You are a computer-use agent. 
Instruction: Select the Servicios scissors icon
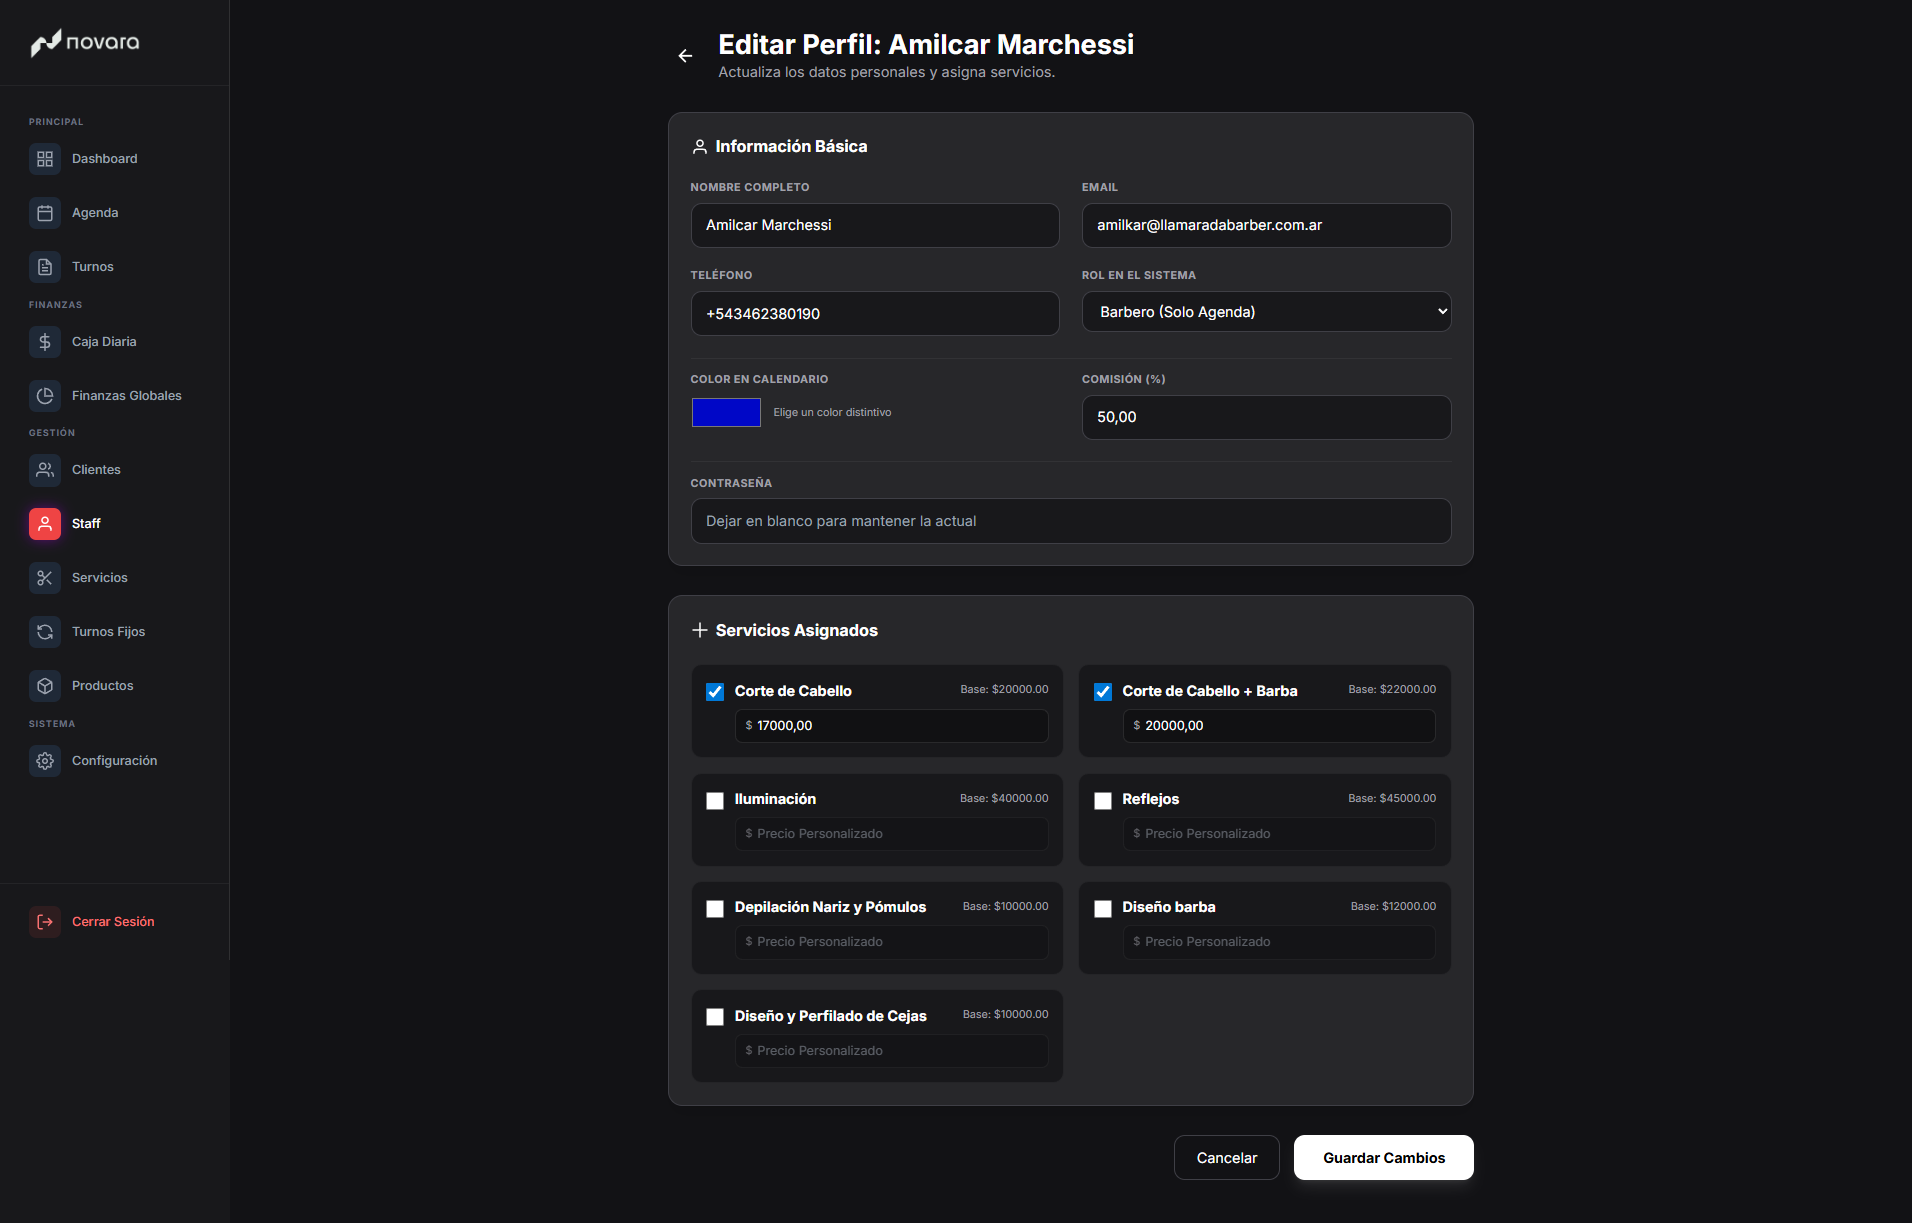click(x=45, y=578)
